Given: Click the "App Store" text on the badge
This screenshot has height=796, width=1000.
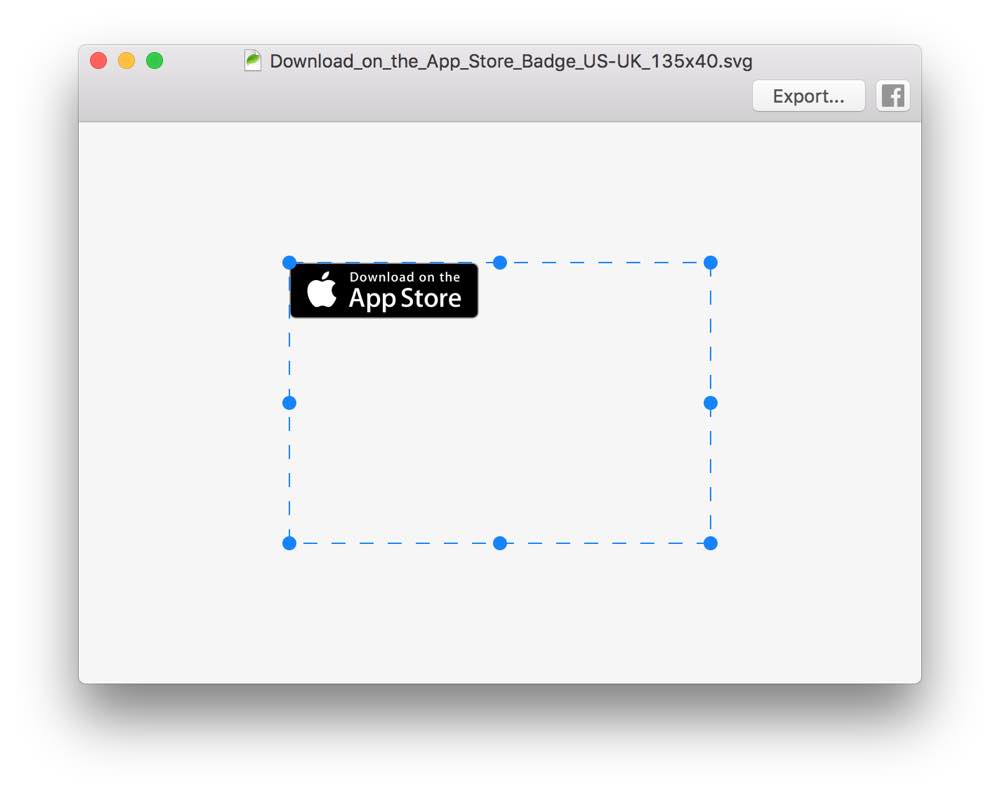Looking at the screenshot, I should (405, 299).
